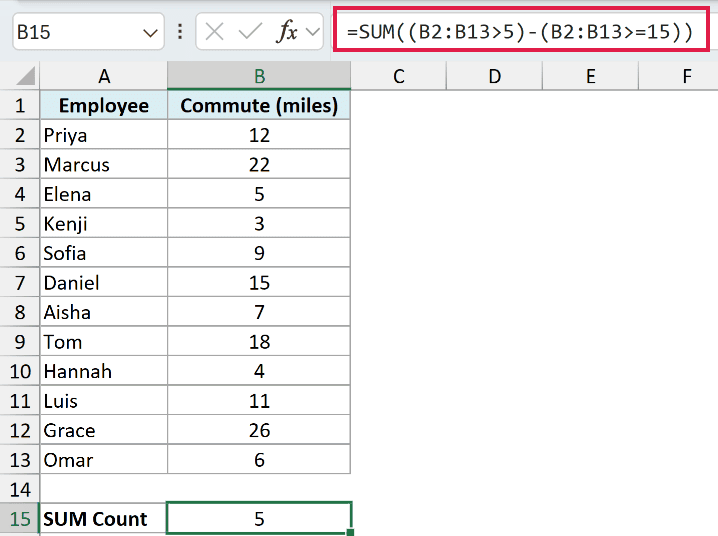The width and height of the screenshot is (718, 536).
Task: Select the Tom cell
Action: 104,341
